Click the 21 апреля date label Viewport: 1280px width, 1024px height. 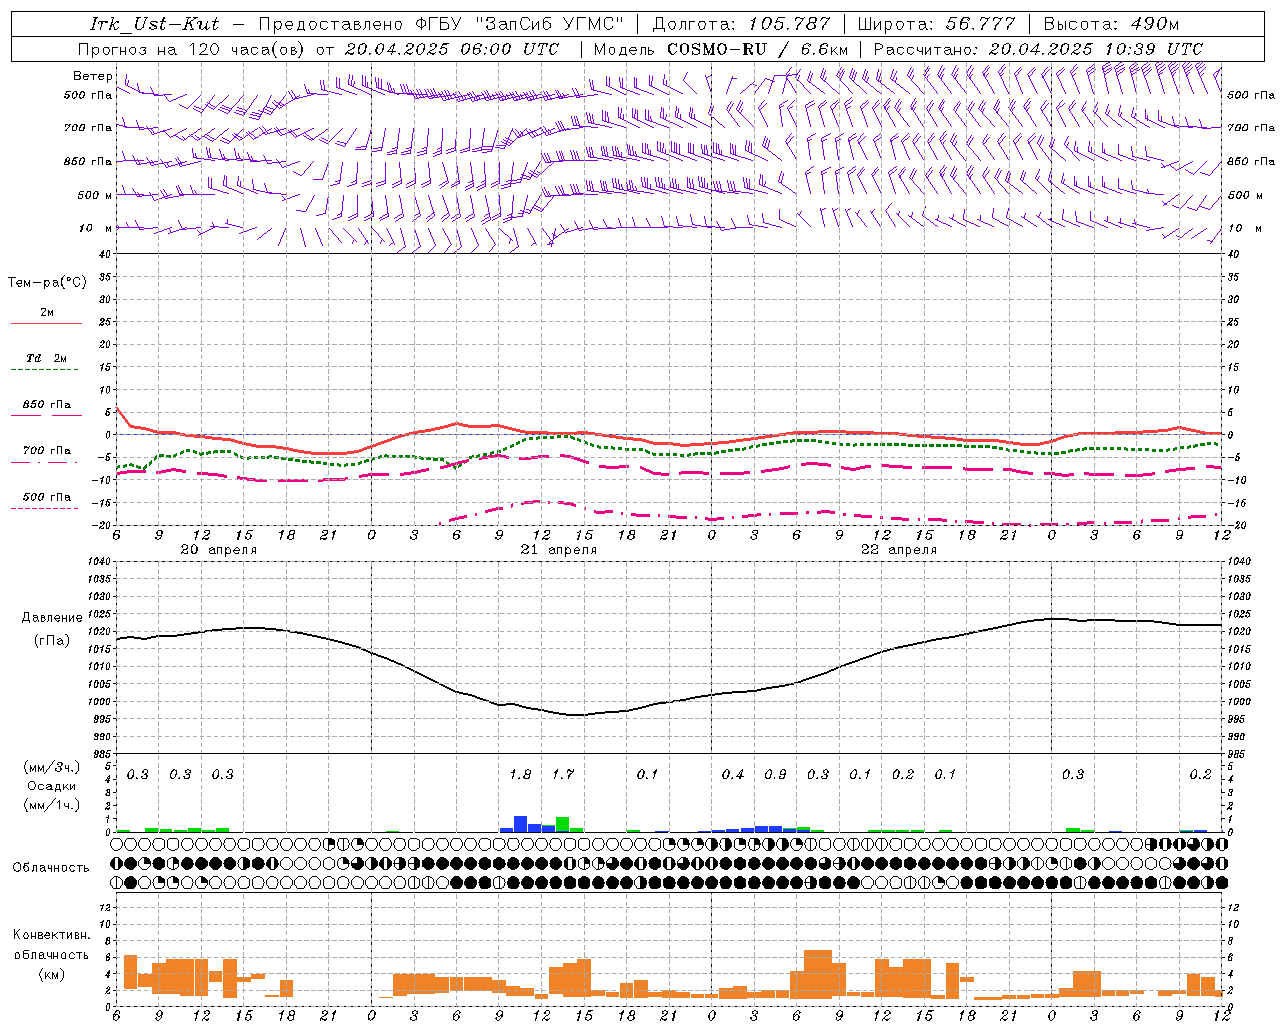(558, 549)
